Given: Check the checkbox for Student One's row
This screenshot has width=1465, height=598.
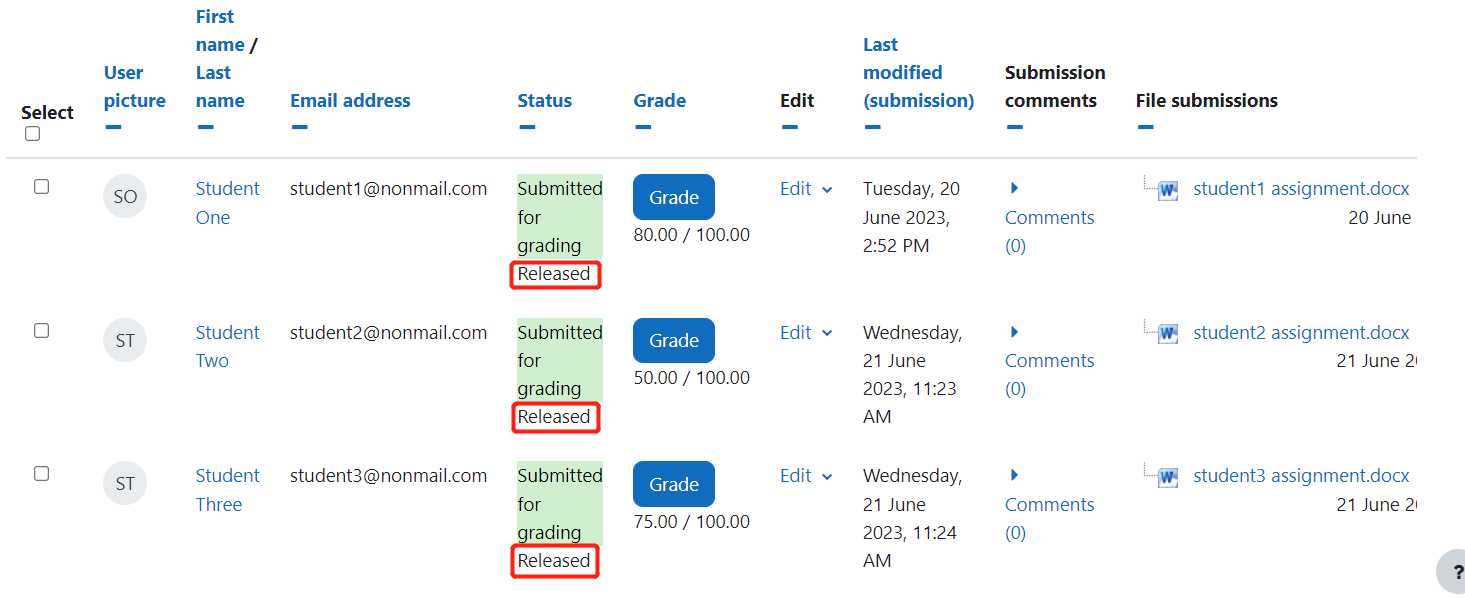Looking at the screenshot, I should click(41, 187).
